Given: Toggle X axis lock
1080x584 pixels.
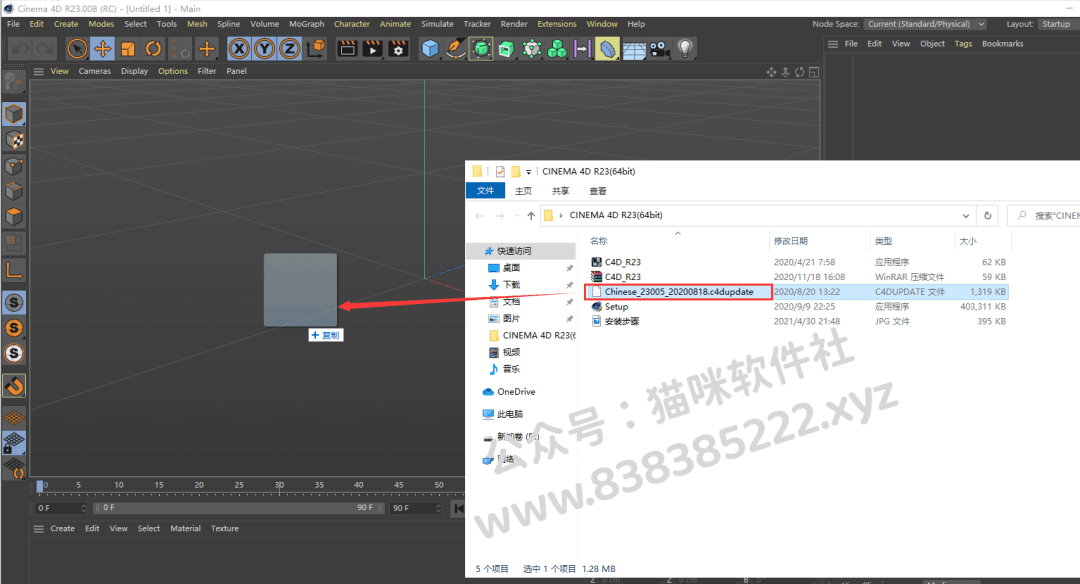Looking at the screenshot, I should click(239, 49).
